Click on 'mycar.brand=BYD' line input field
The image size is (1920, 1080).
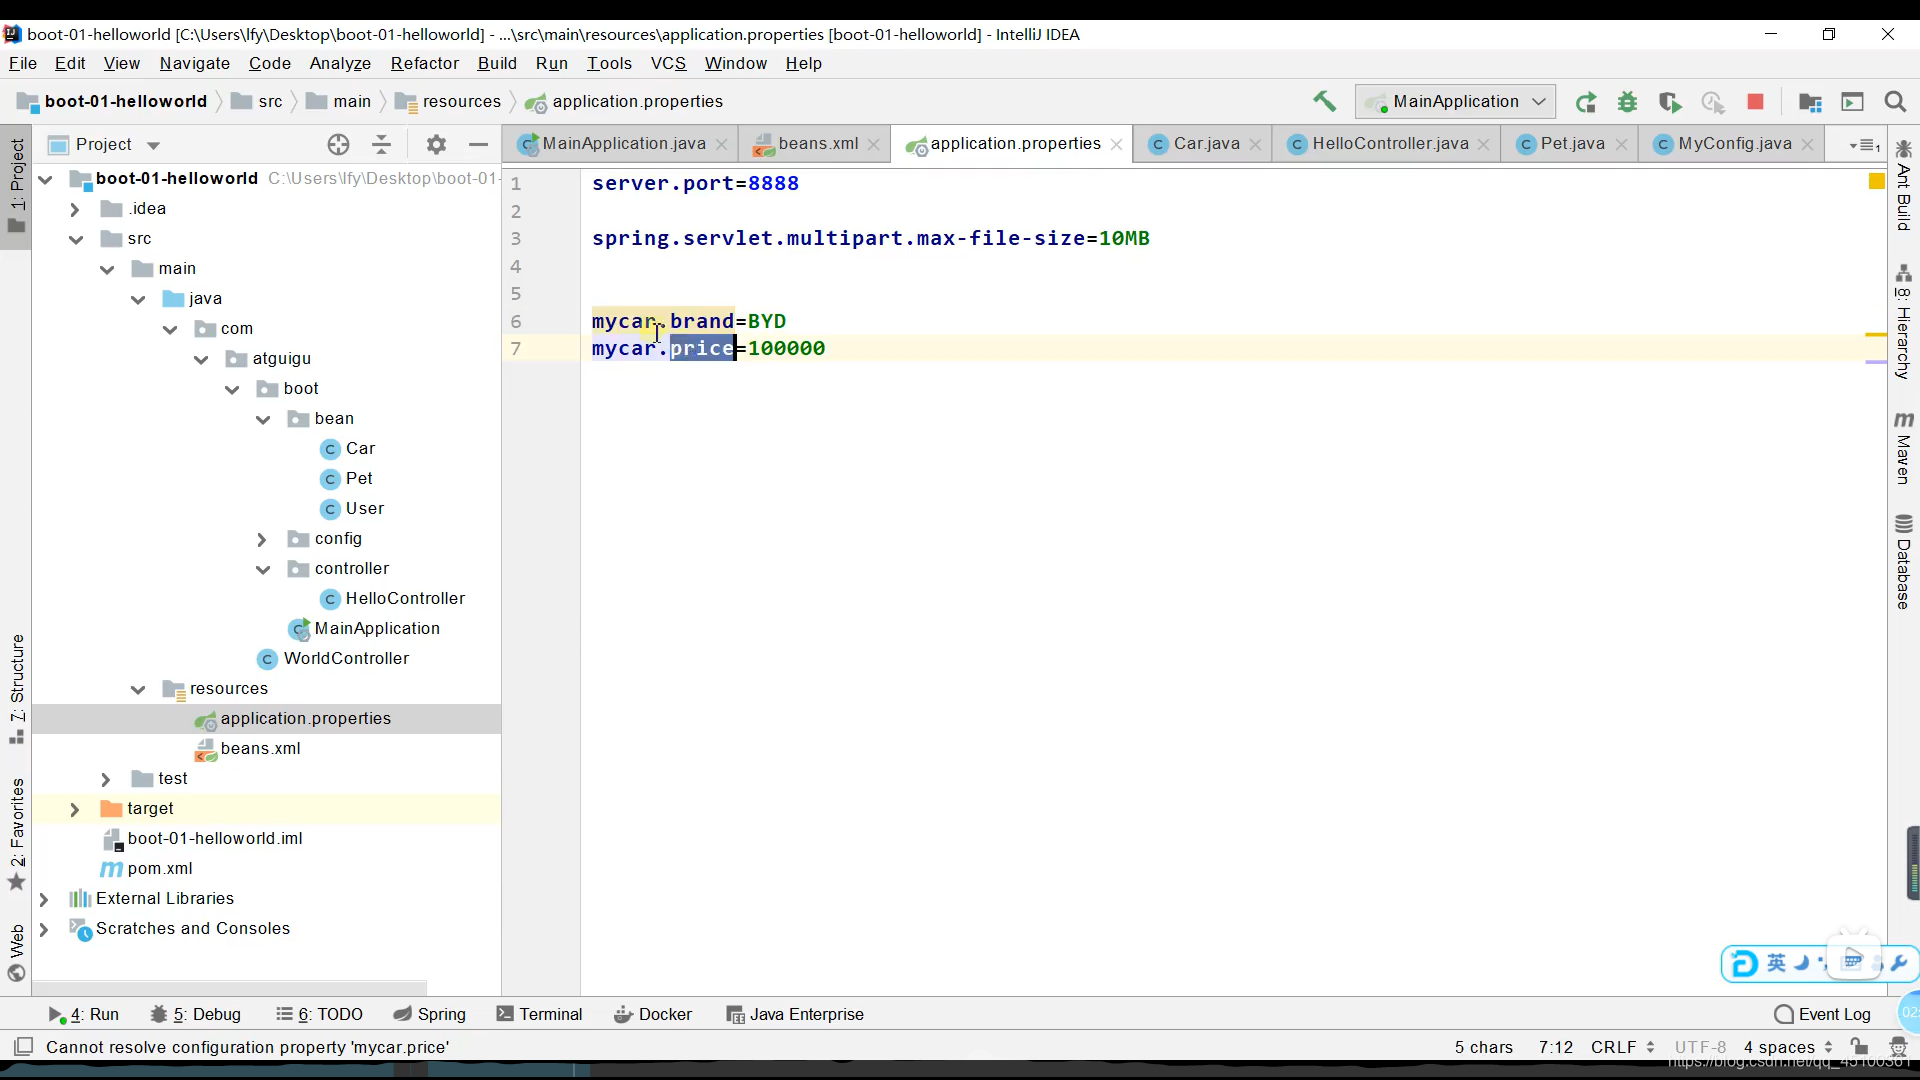pyautogui.click(x=691, y=320)
